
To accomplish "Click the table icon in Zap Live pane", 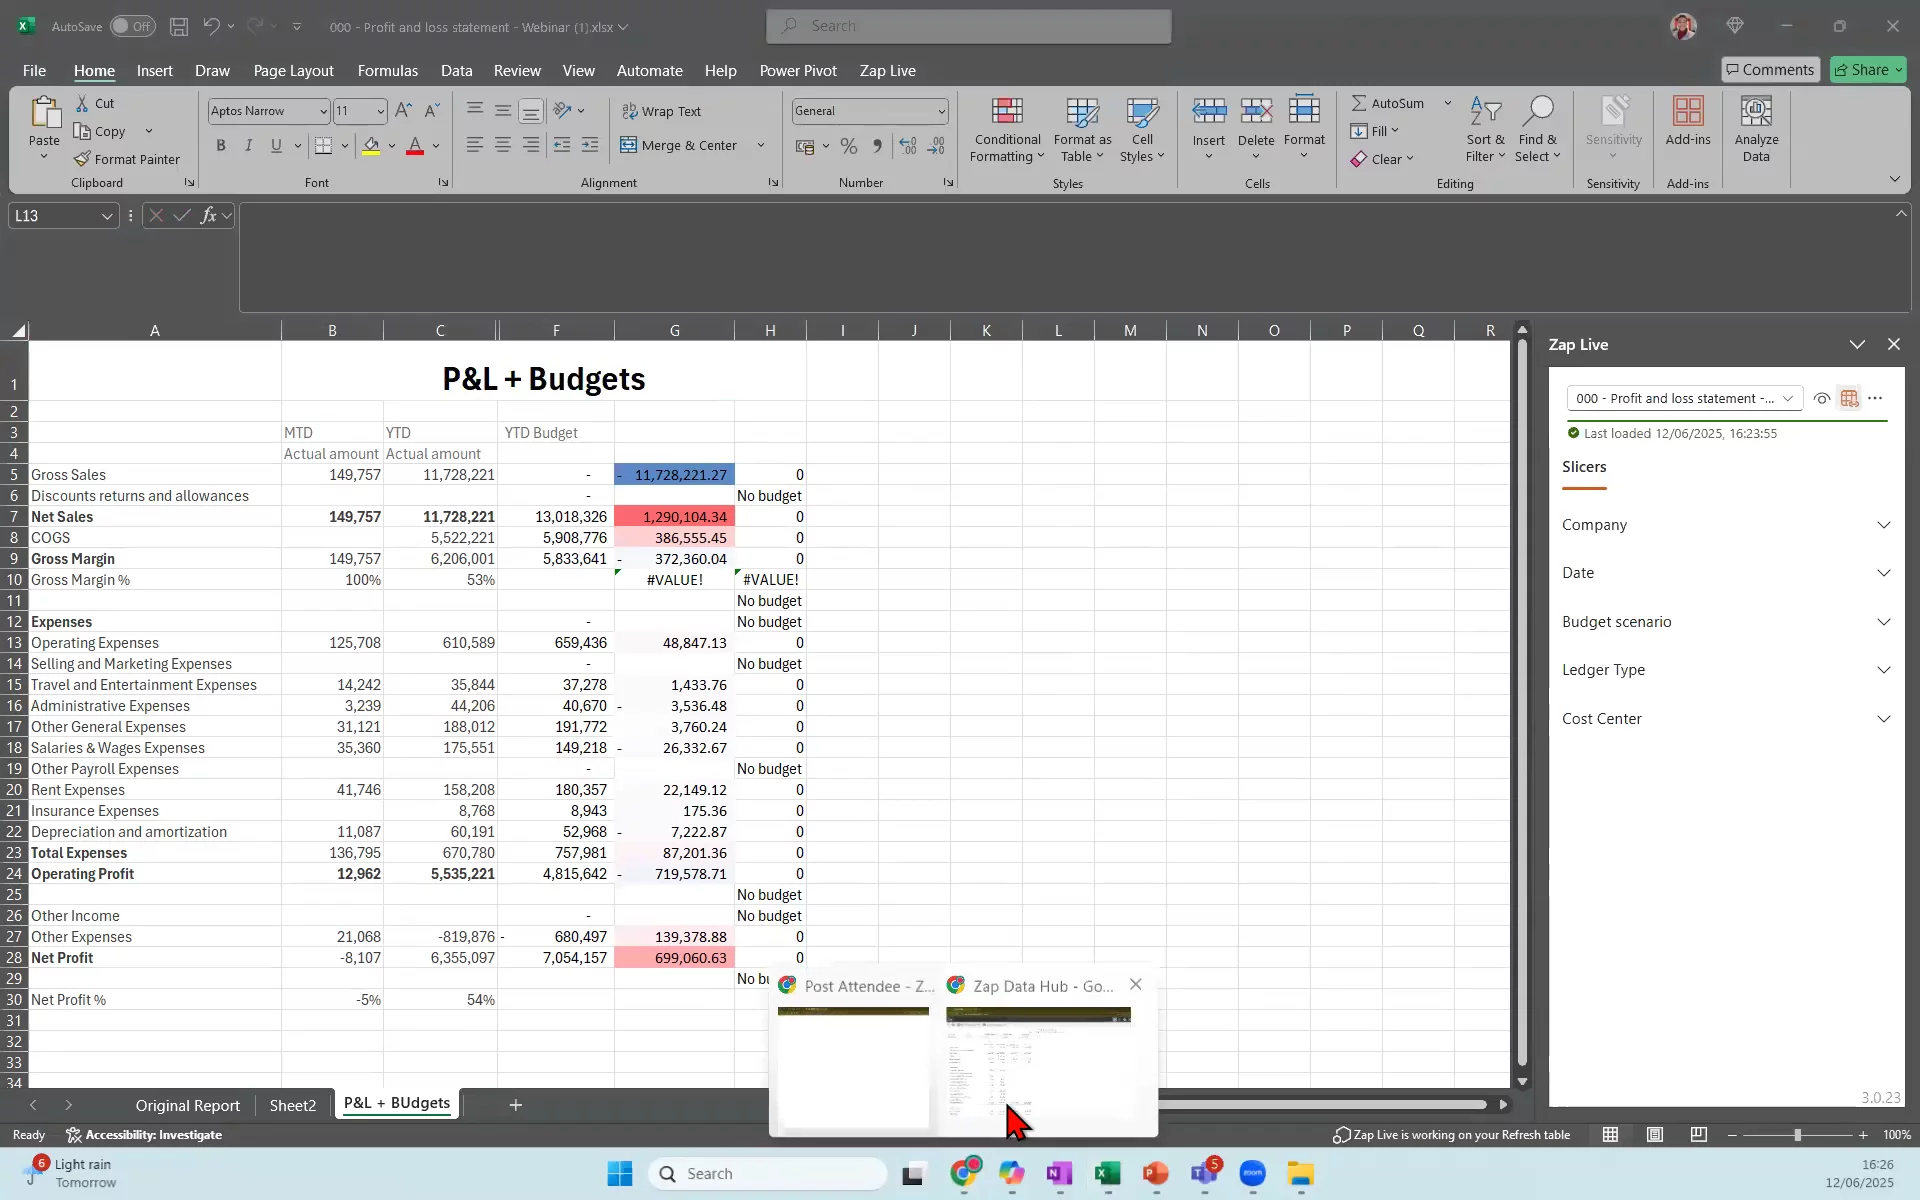I will 1849,398.
